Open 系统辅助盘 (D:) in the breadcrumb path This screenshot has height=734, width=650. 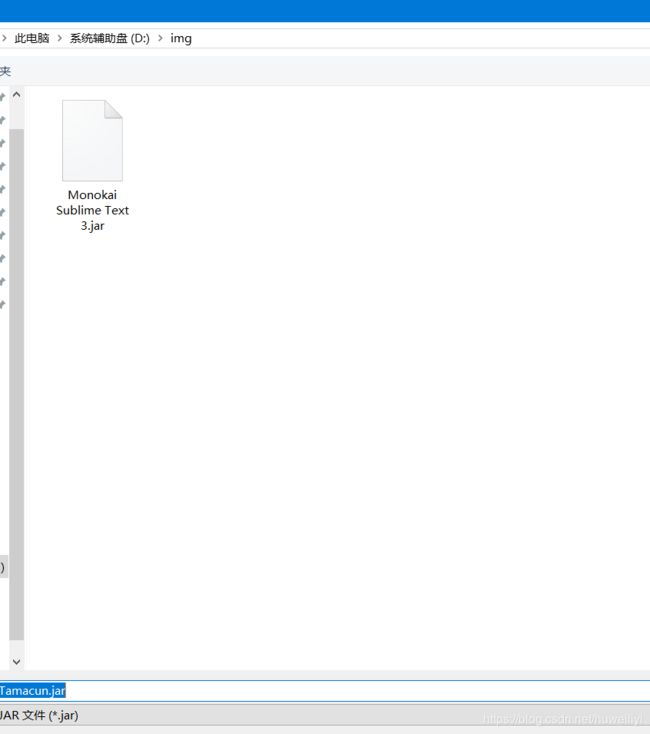tap(110, 38)
